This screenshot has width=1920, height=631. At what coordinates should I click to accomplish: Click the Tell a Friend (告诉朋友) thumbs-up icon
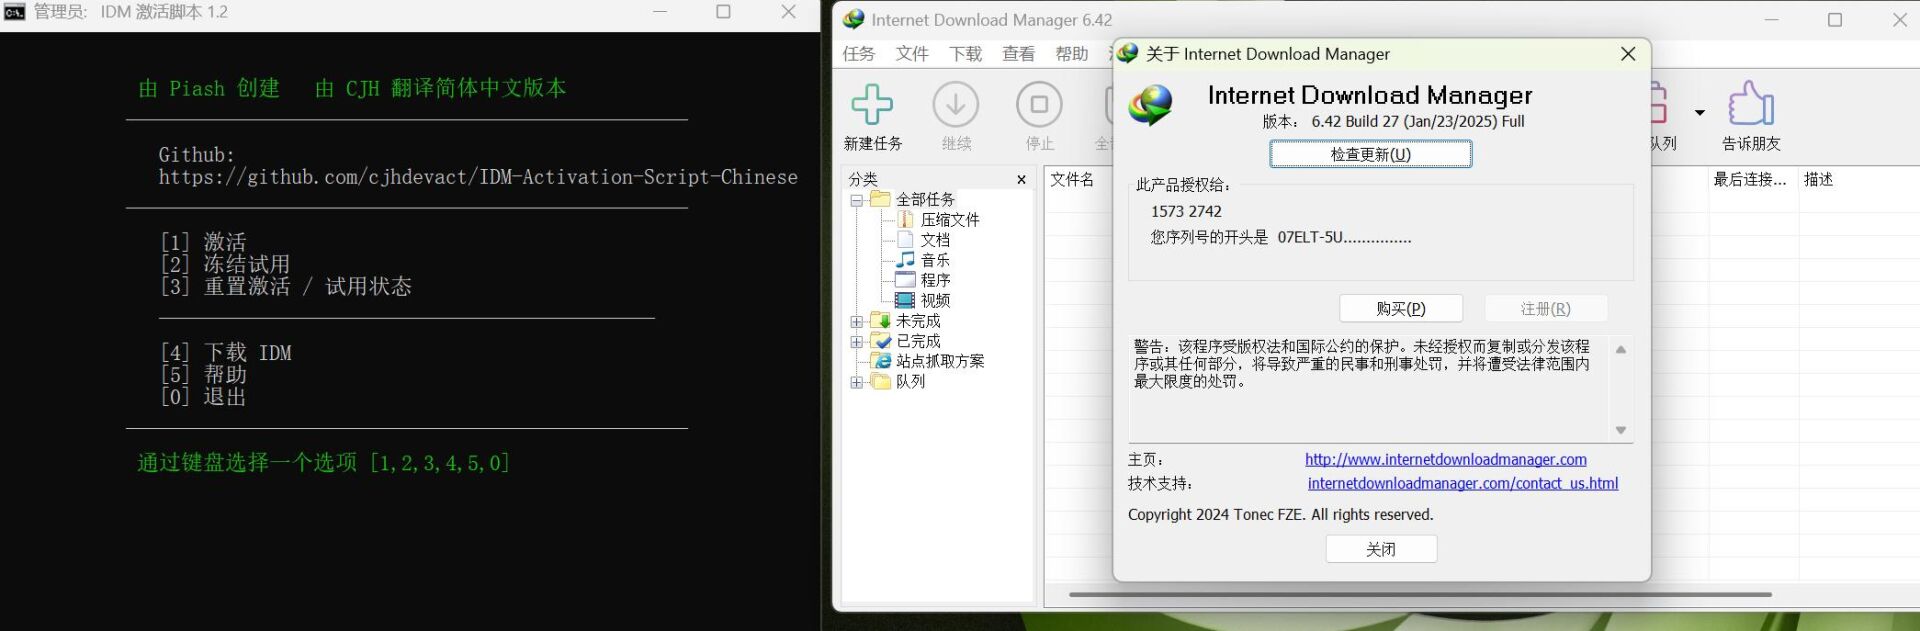(x=1750, y=105)
